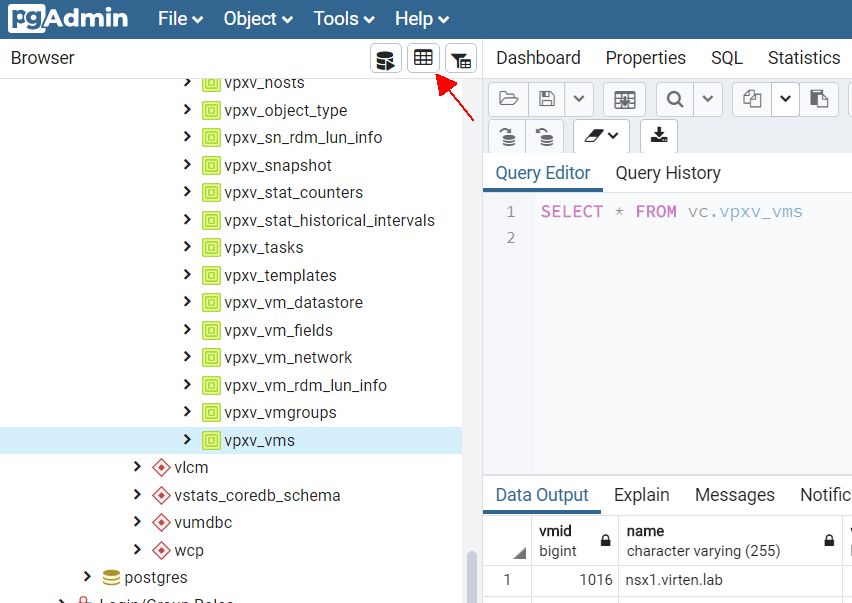Click the view icon beside vpxv_snapshot
The width and height of the screenshot is (852, 603).
211,165
